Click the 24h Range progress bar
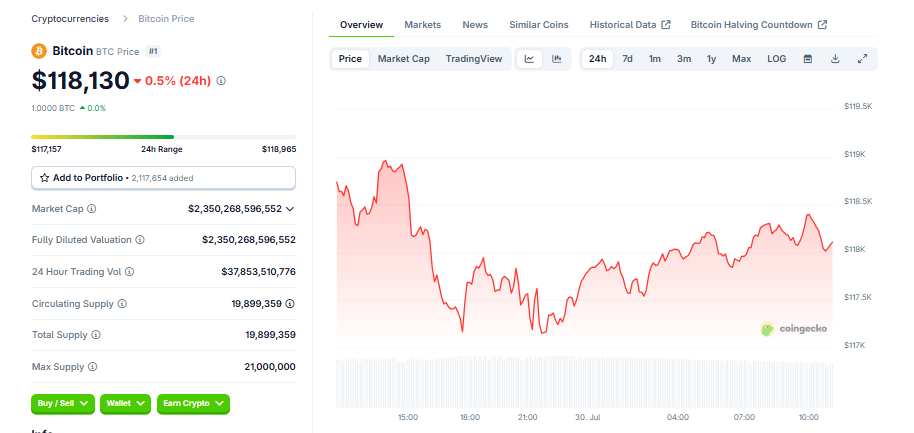 [163, 137]
